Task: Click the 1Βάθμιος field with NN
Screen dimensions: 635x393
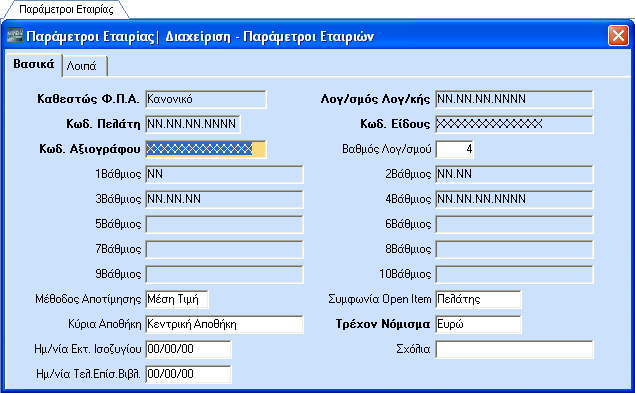Action: pos(224,174)
